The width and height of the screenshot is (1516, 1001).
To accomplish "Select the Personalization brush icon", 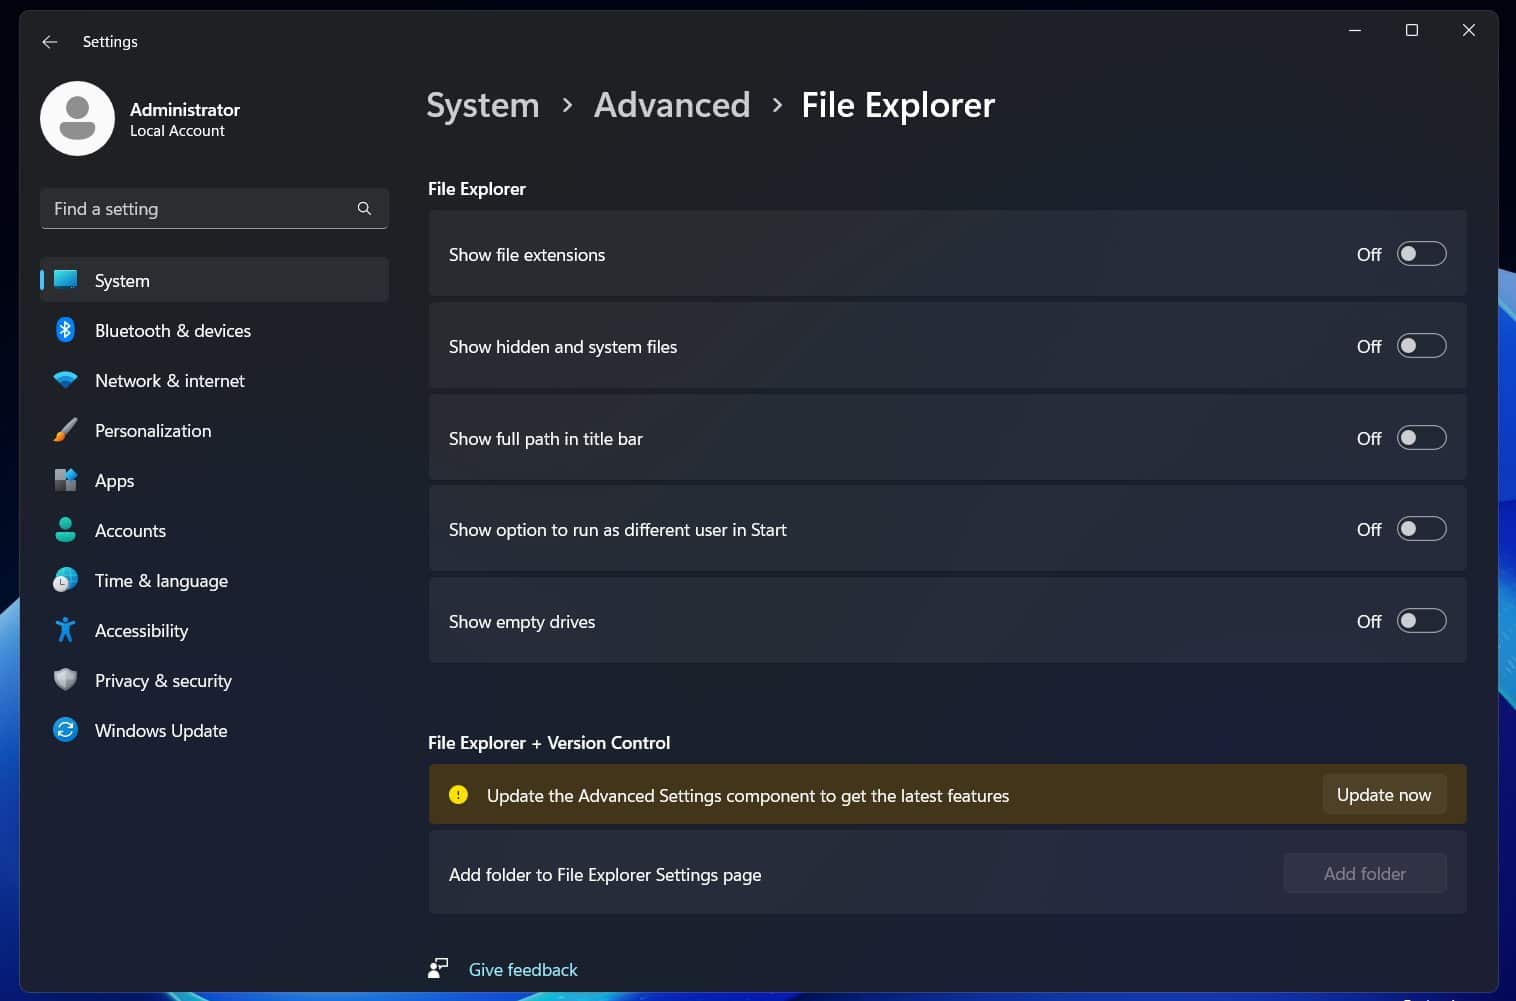I will click(65, 431).
